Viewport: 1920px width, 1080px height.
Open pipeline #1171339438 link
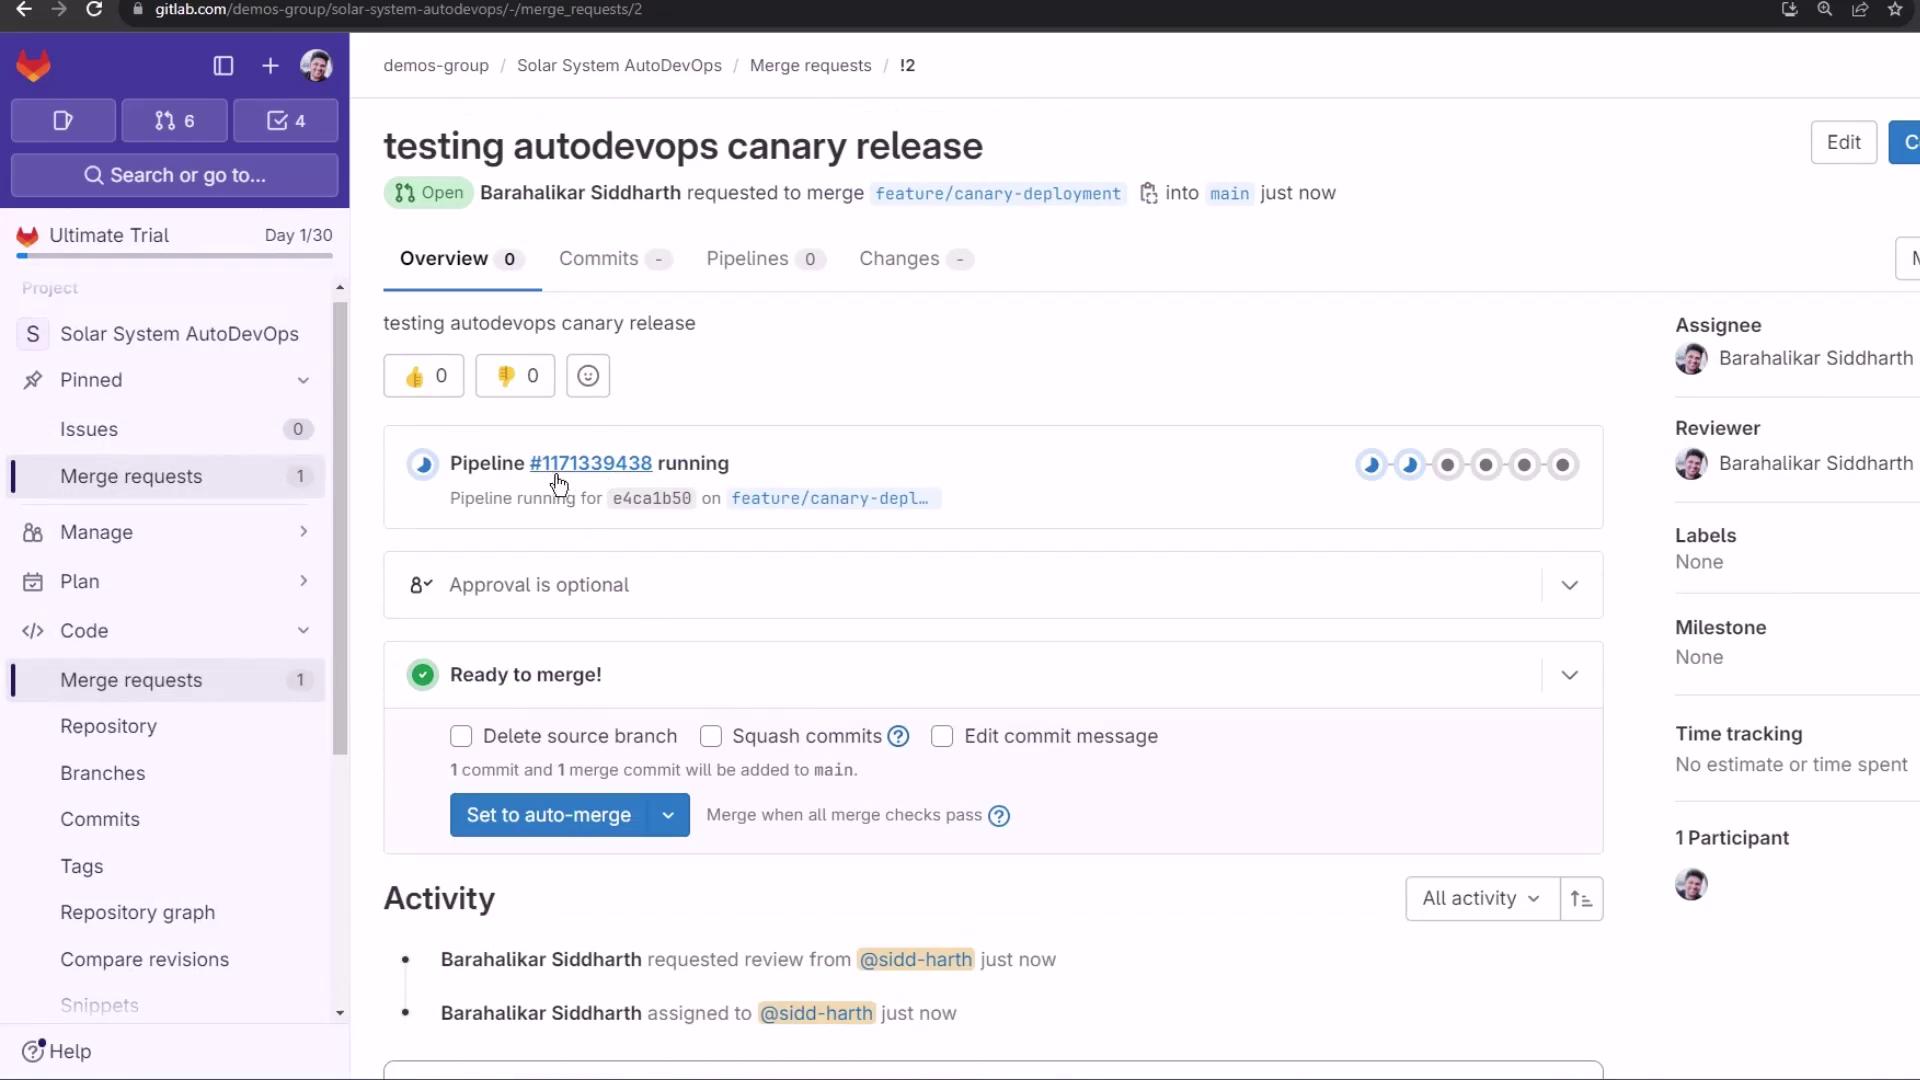coord(590,463)
